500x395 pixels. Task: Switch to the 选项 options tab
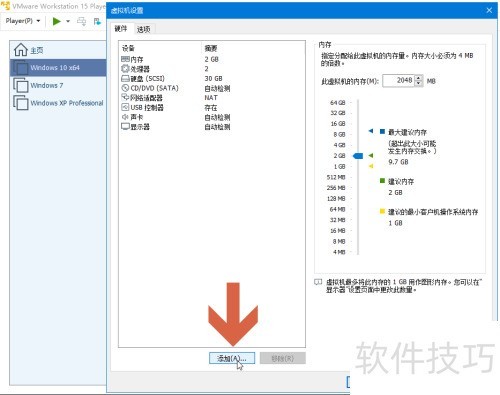click(144, 29)
